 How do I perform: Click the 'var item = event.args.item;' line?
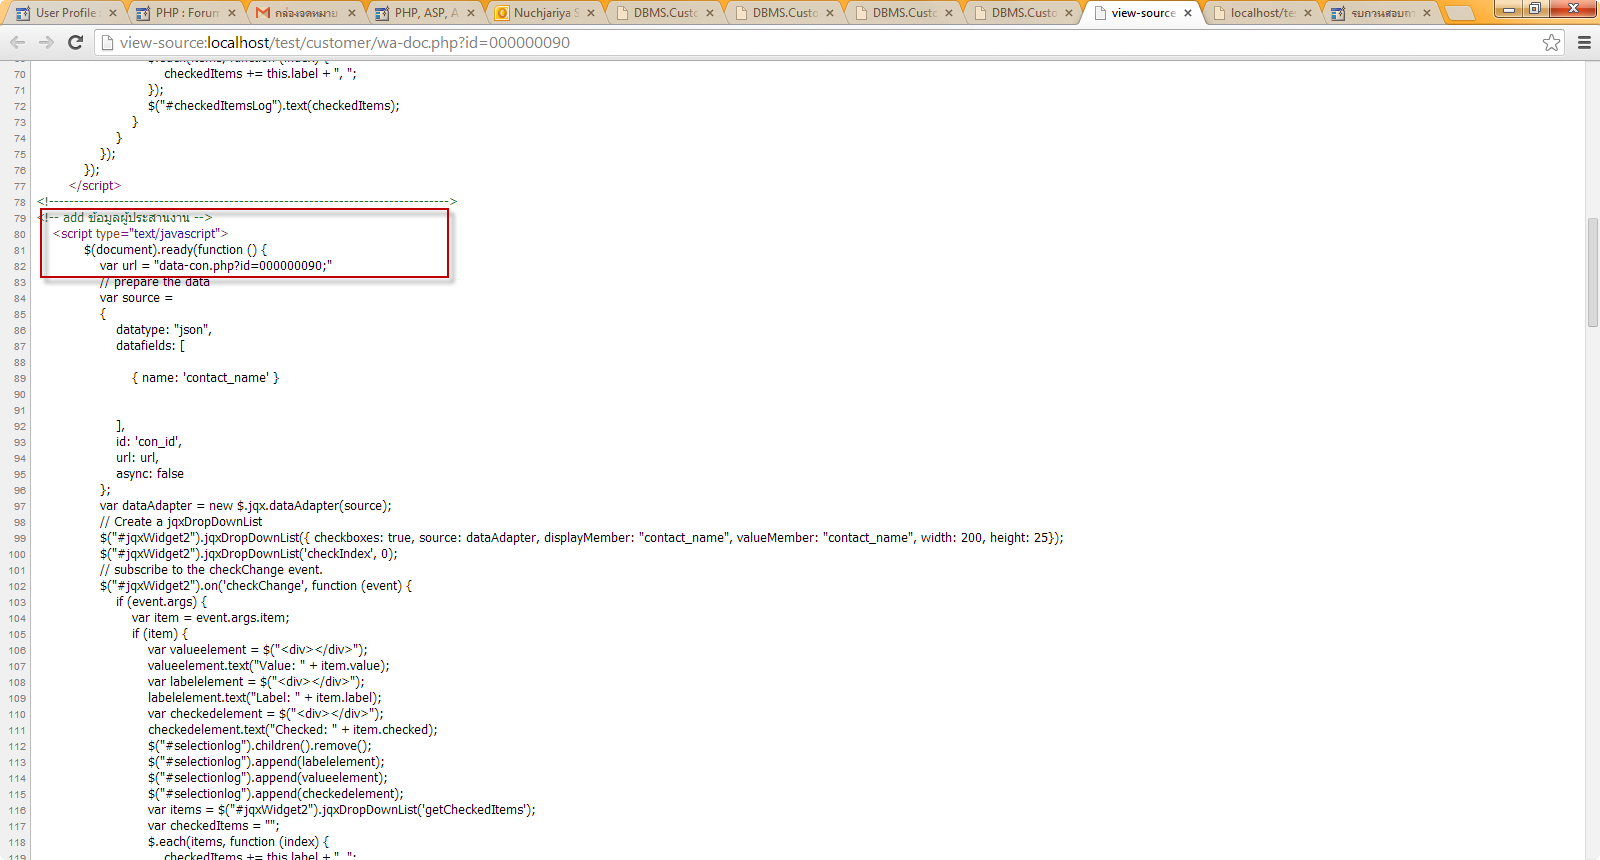[211, 618]
